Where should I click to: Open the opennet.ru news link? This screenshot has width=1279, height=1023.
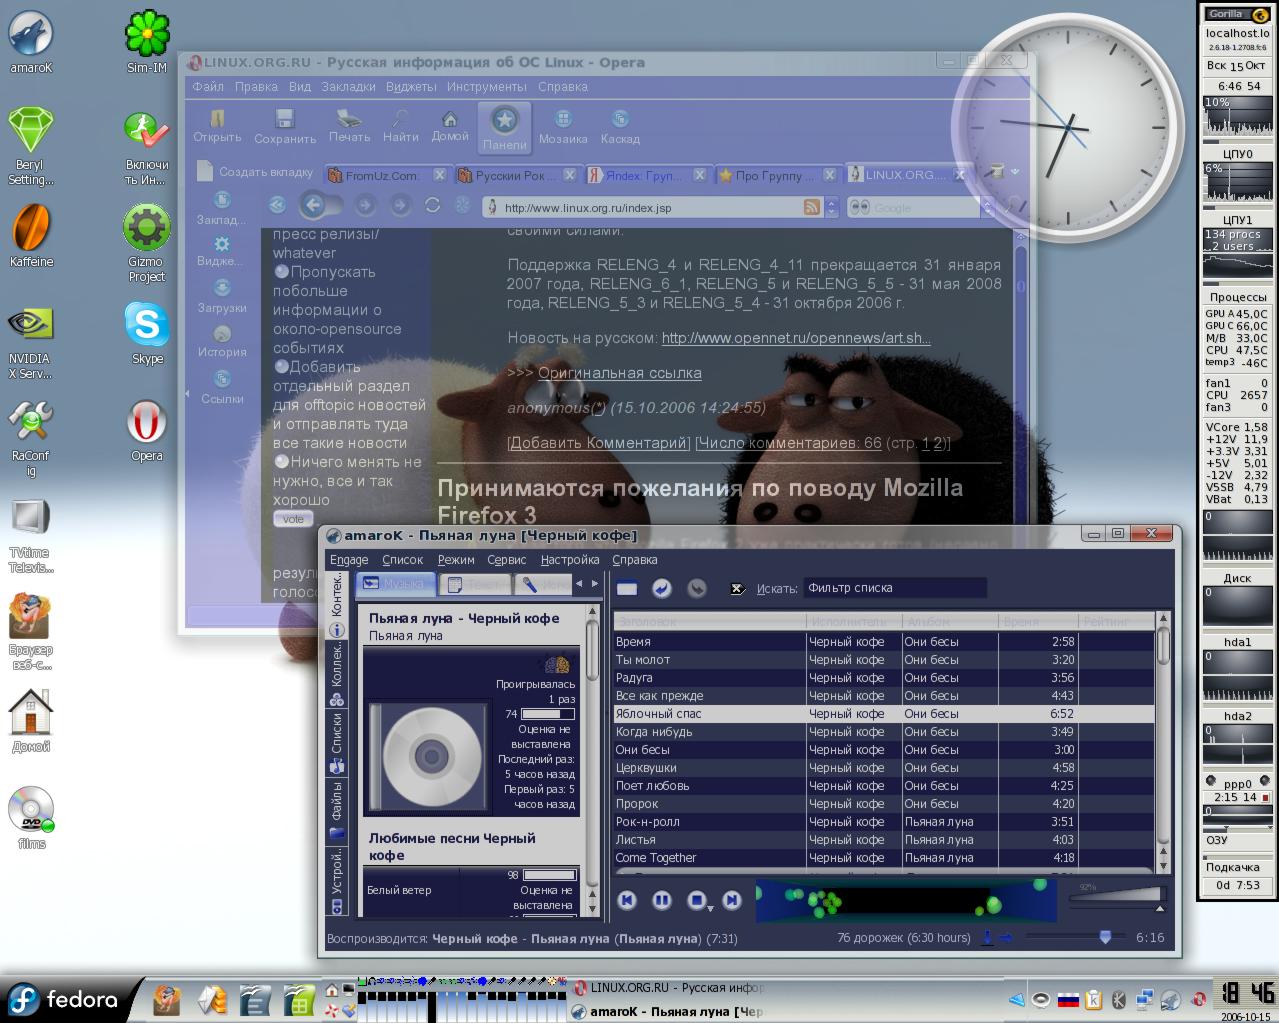click(796, 338)
